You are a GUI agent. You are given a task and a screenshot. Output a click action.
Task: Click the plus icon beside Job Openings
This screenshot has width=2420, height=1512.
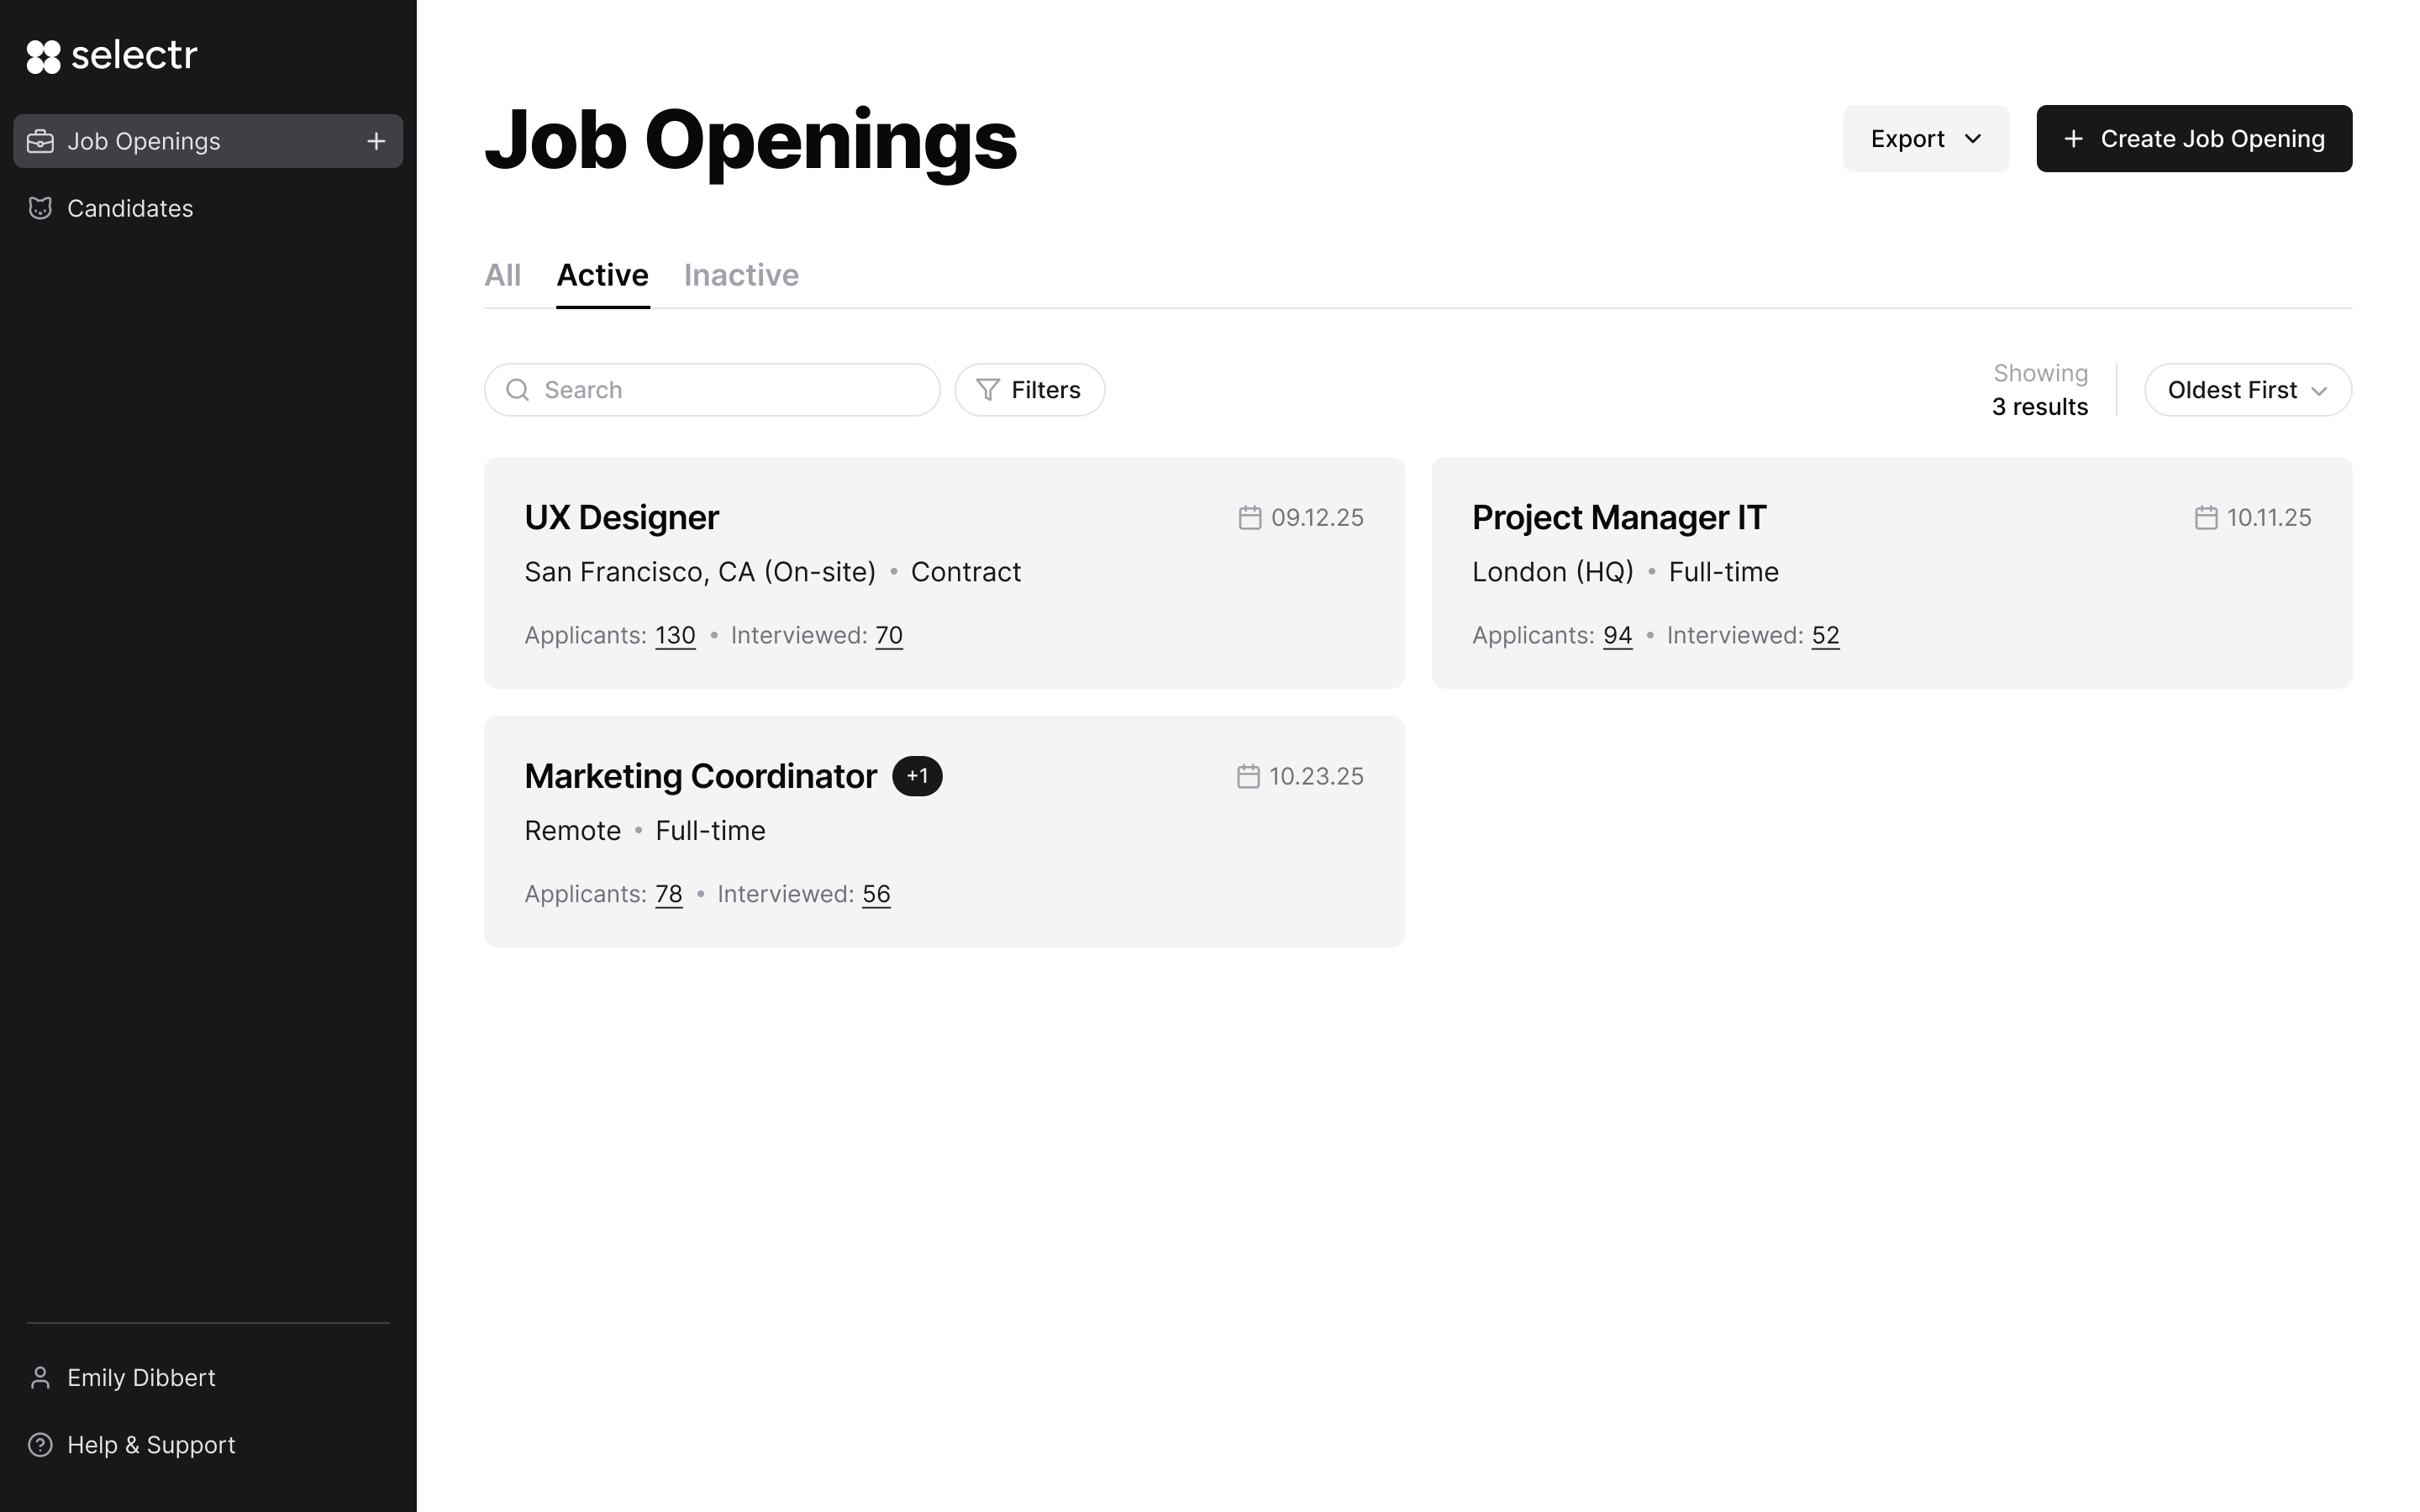[x=376, y=141]
